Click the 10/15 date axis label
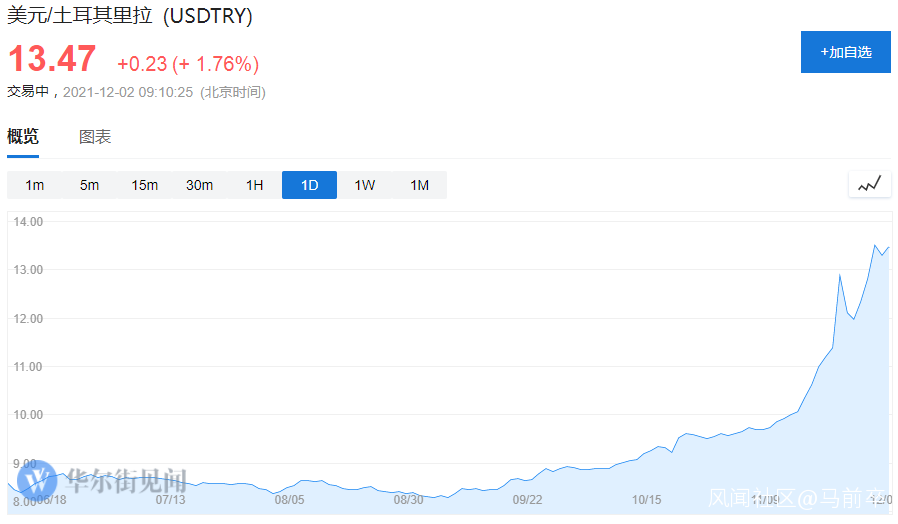The width and height of the screenshot is (898, 524). coord(647,499)
